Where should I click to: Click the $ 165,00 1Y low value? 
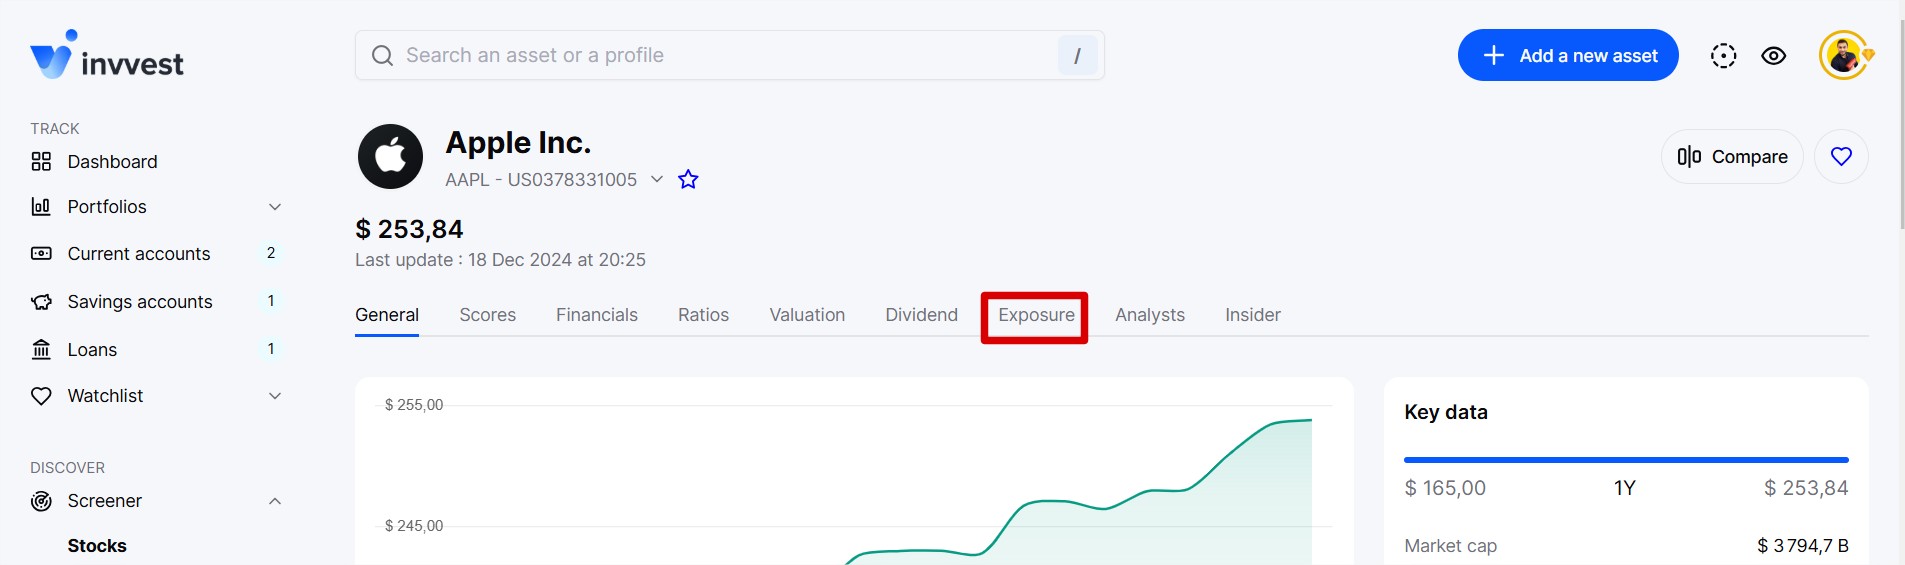pyautogui.click(x=1445, y=488)
